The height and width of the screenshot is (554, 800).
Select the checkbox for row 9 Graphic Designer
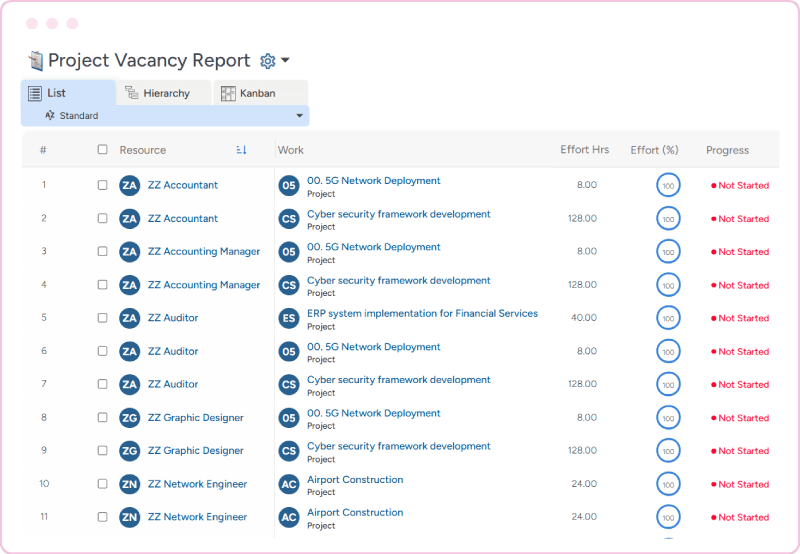coord(102,451)
